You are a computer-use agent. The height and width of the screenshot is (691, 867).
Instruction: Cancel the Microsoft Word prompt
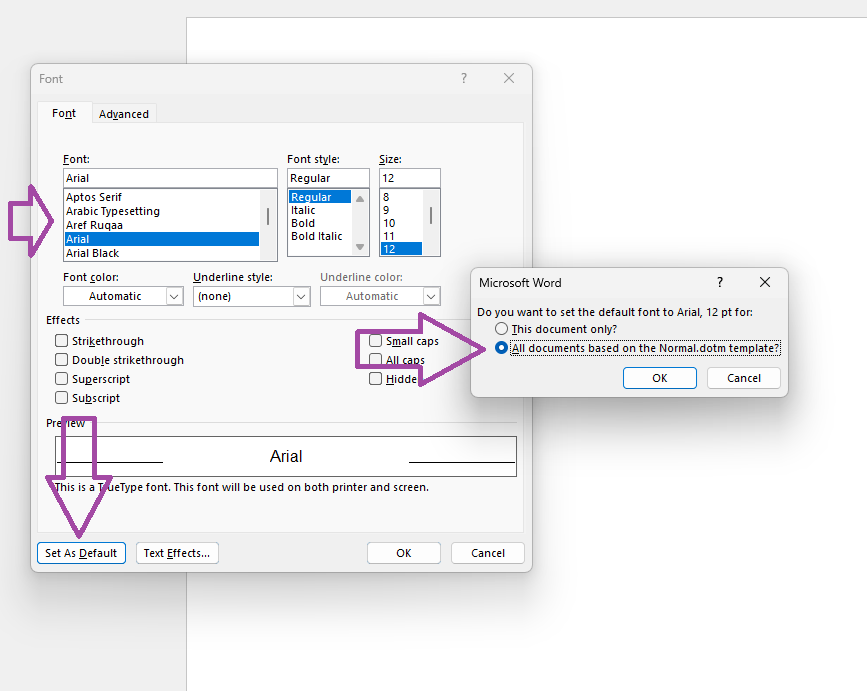(744, 378)
